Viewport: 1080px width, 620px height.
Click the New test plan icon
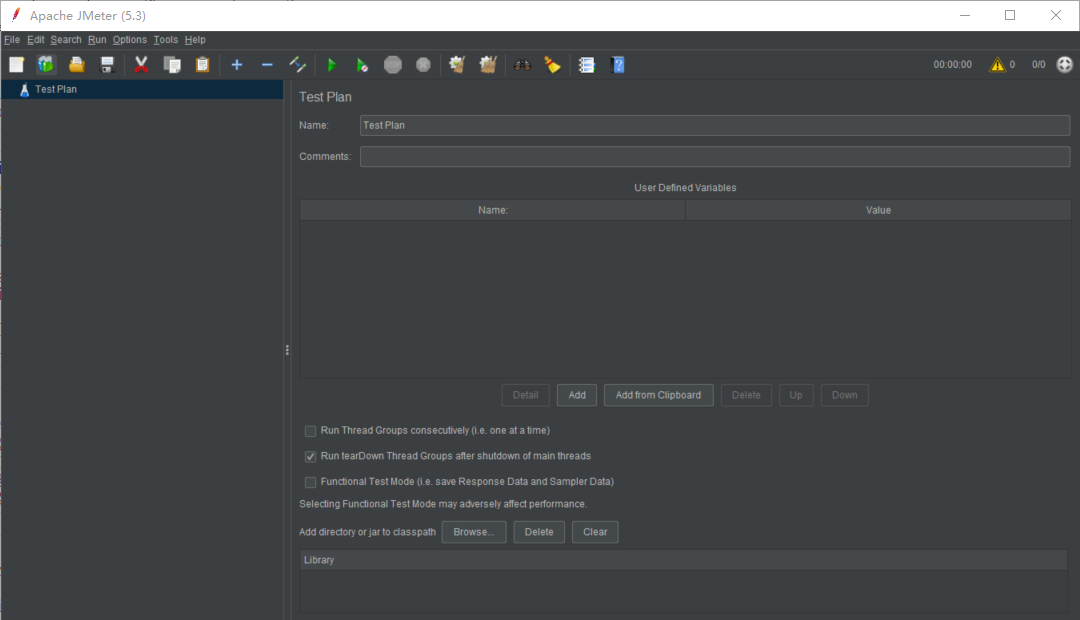tap(16, 65)
